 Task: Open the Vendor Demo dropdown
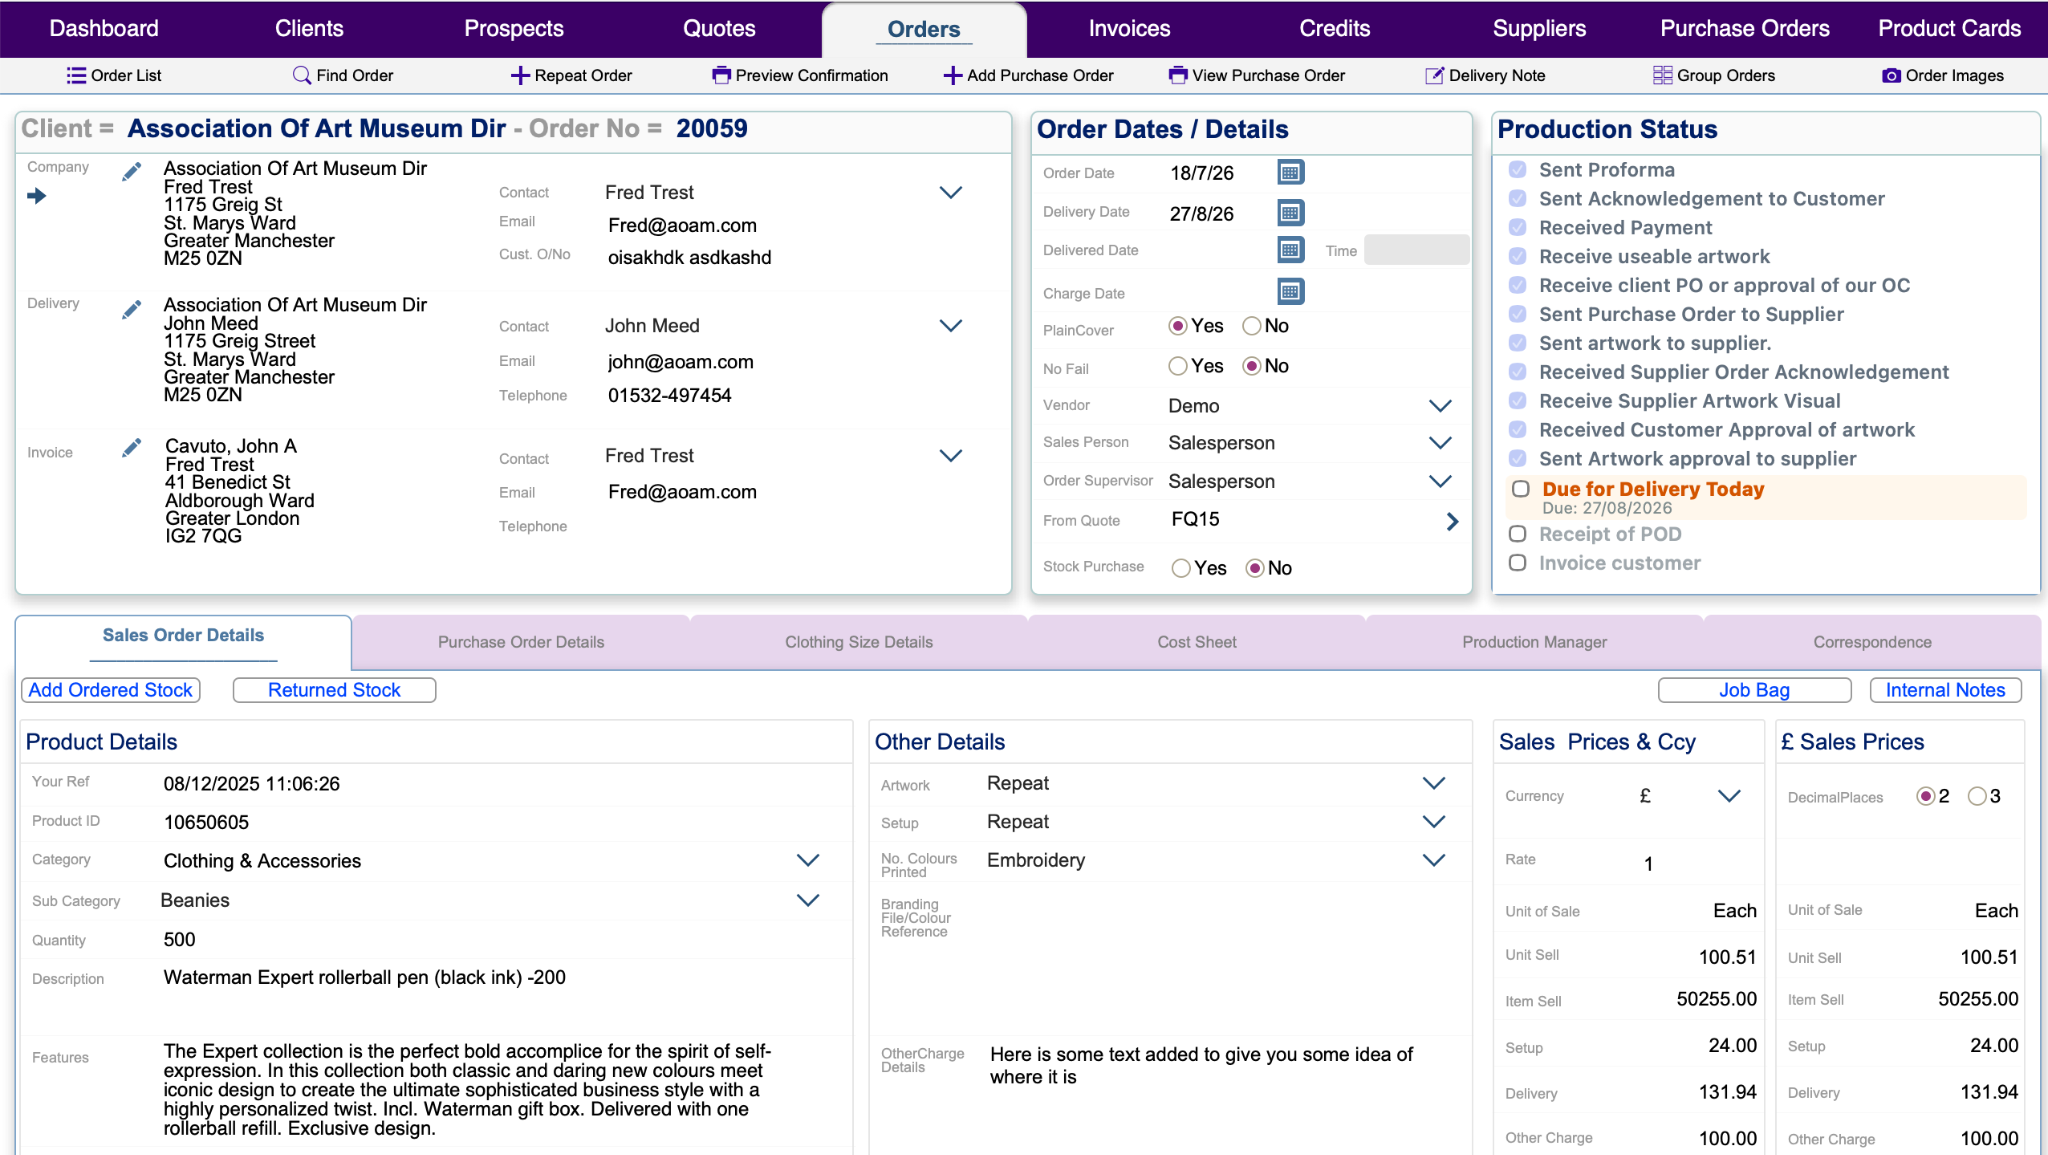tap(1439, 406)
